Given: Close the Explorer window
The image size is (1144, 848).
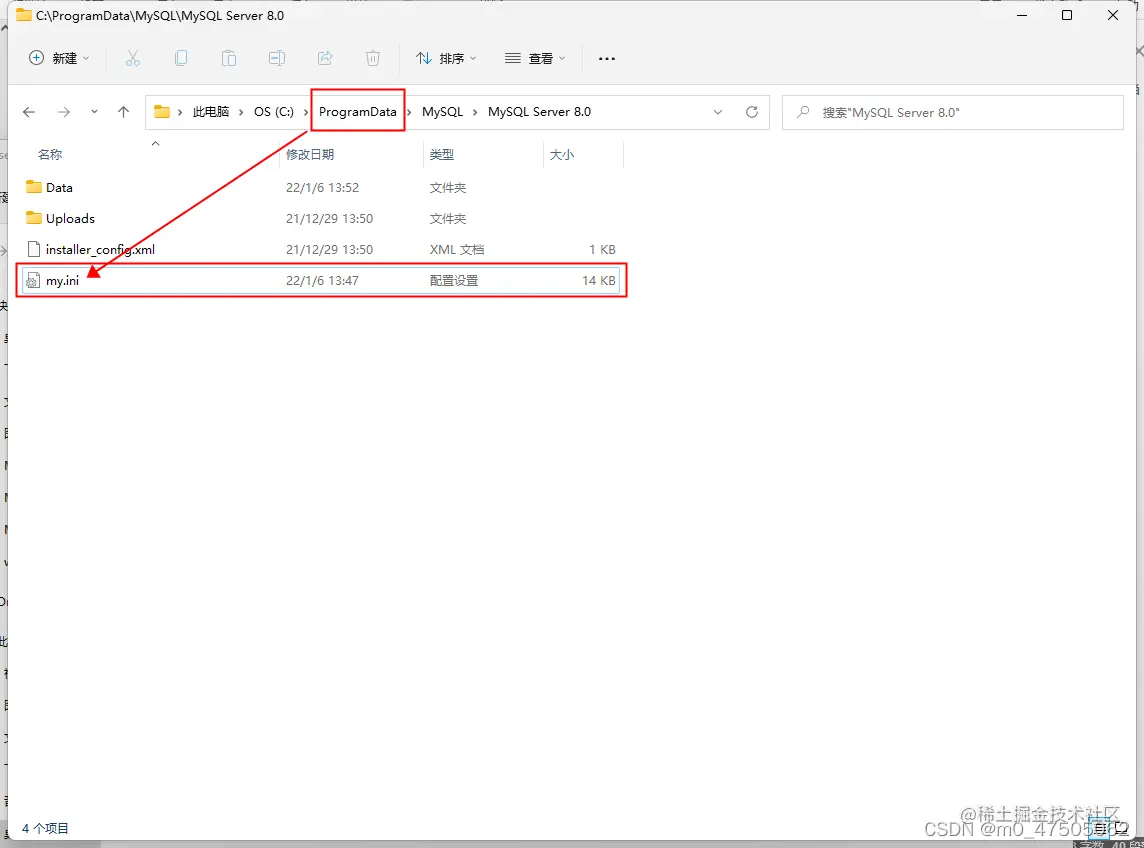Looking at the screenshot, I should pos(1113,15).
